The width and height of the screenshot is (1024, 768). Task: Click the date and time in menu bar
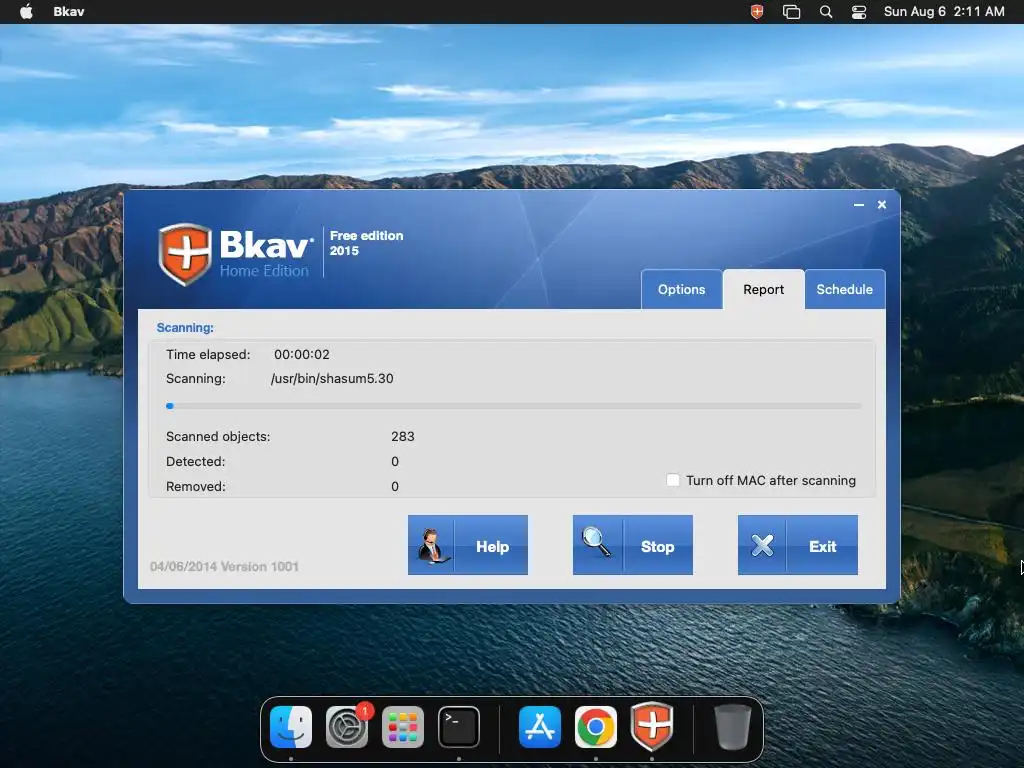tap(944, 11)
